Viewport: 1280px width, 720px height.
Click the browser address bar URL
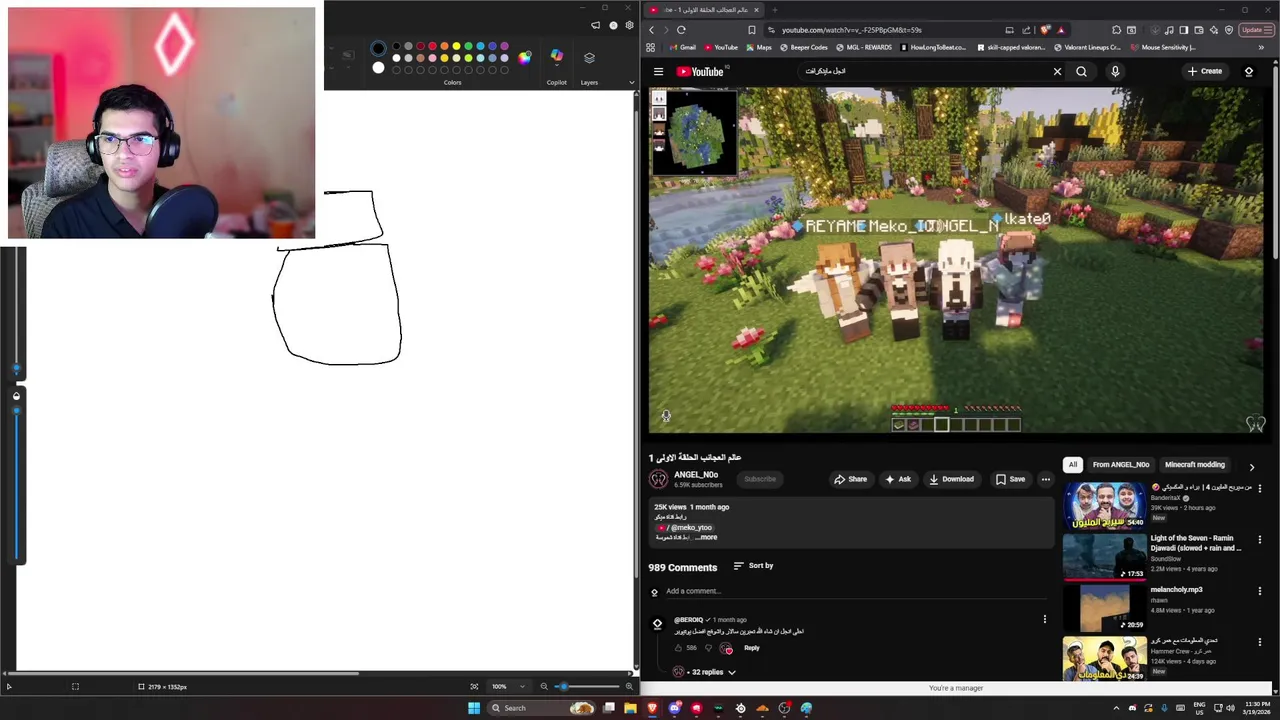(852, 30)
